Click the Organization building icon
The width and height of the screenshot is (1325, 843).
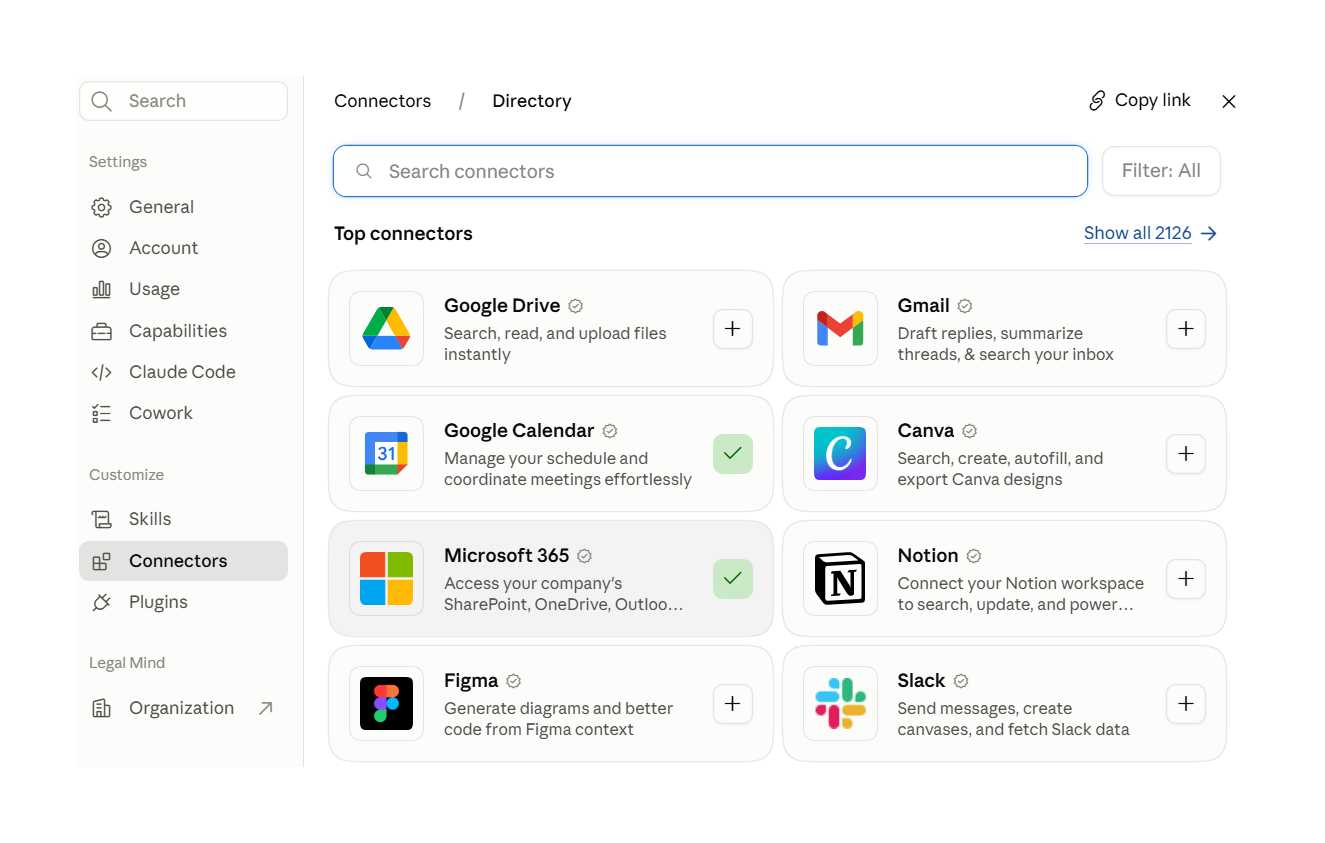(x=101, y=708)
